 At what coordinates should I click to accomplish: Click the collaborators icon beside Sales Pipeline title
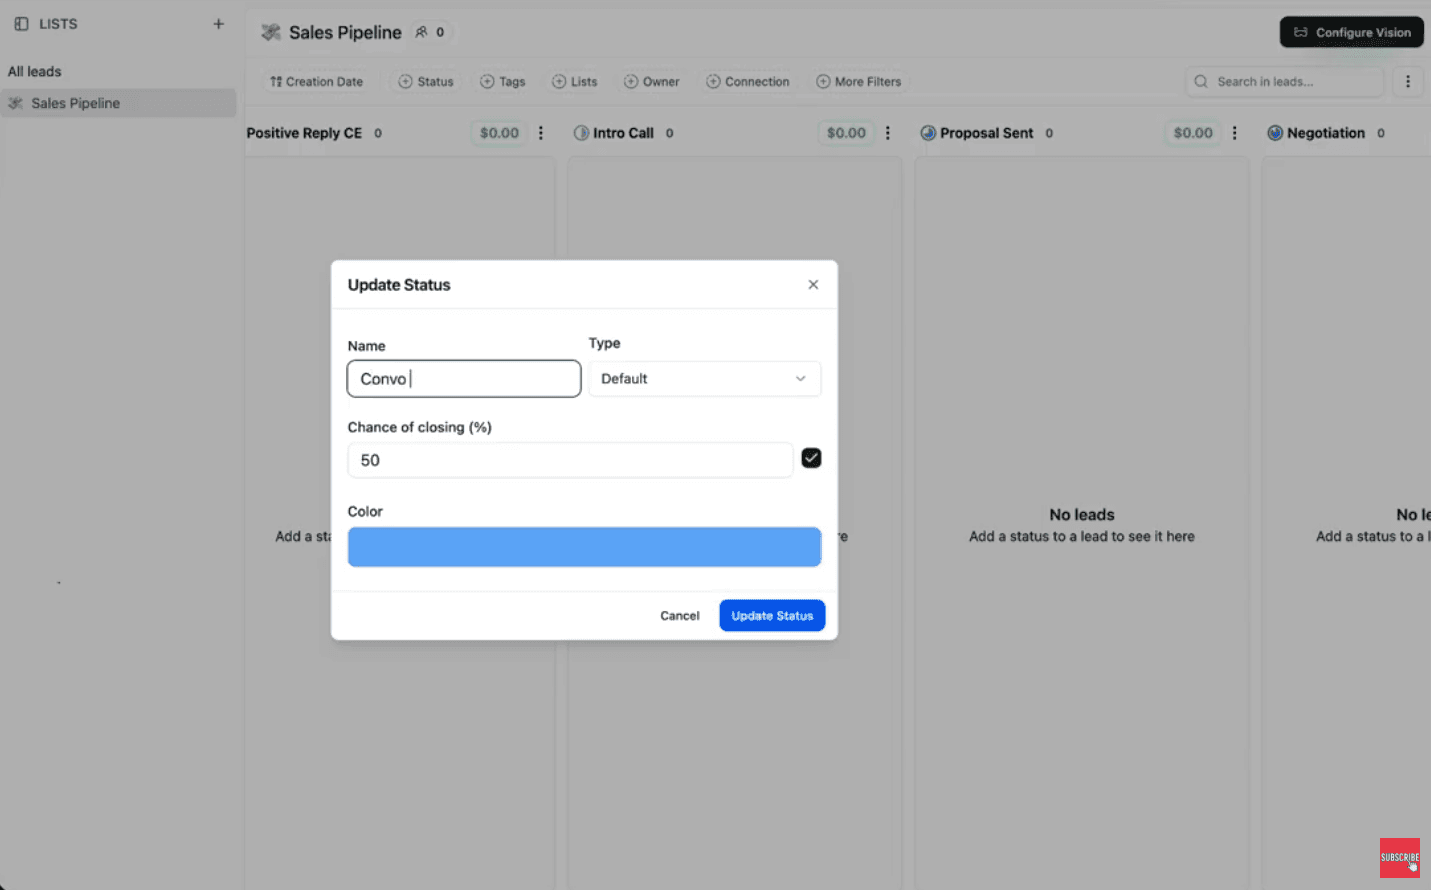tap(424, 31)
